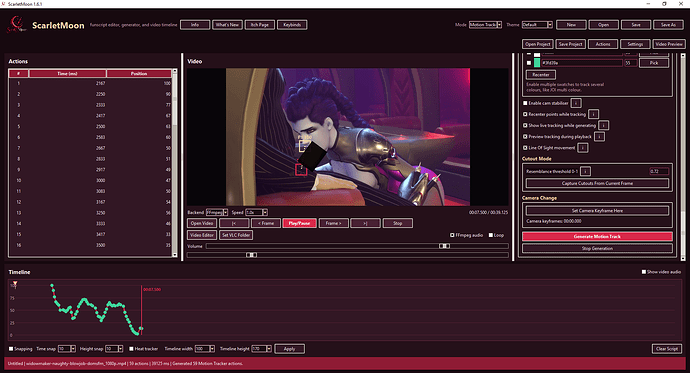Screen dimensions: 690x373
Task: Click Stop Generation
Action: [597, 249]
